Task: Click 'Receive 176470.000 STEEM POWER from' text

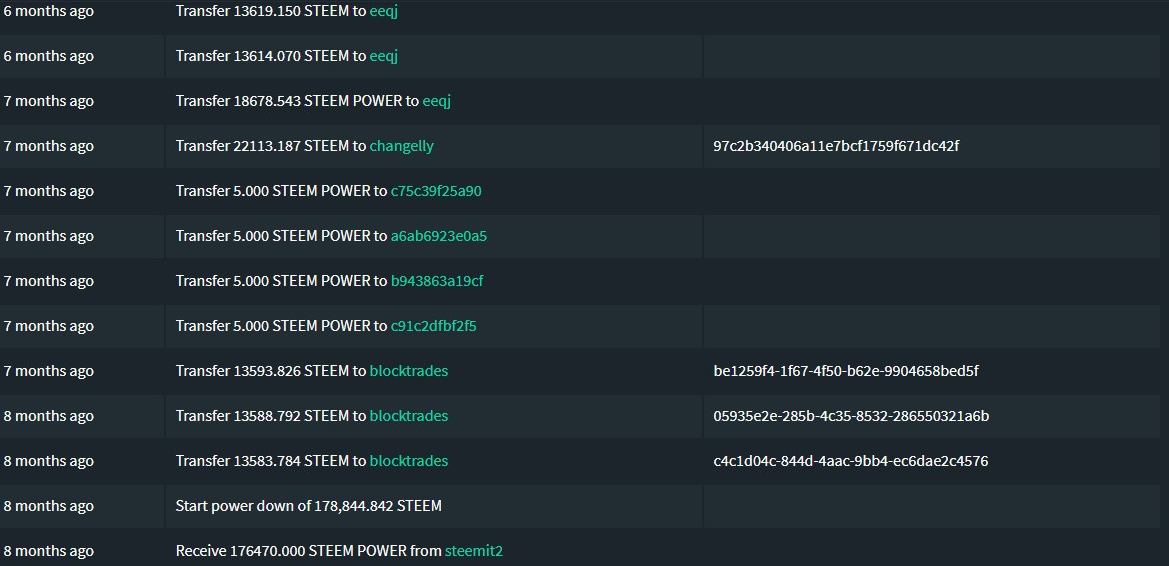Action: pyautogui.click(x=309, y=551)
